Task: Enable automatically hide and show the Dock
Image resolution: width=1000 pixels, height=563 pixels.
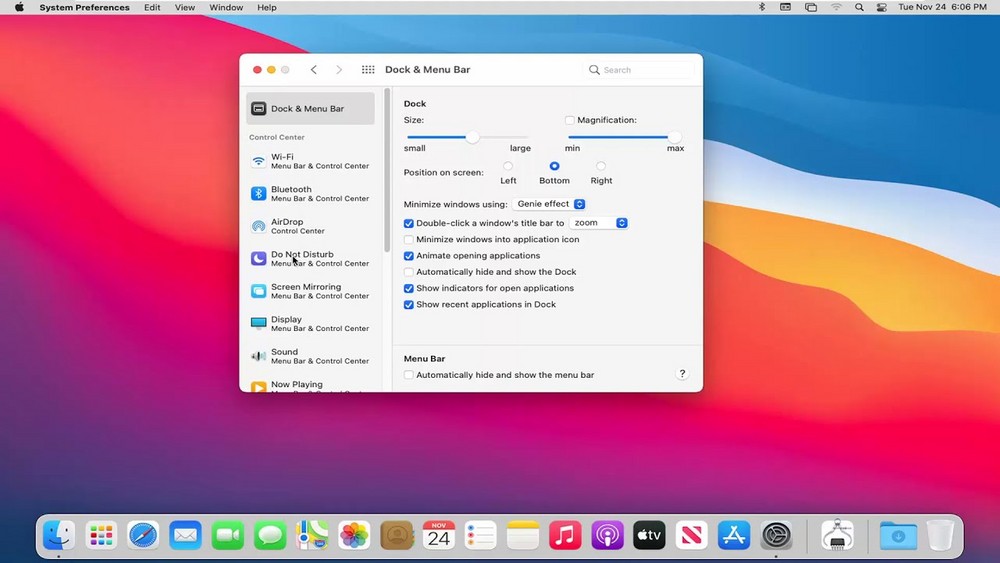Action: coord(409,272)
